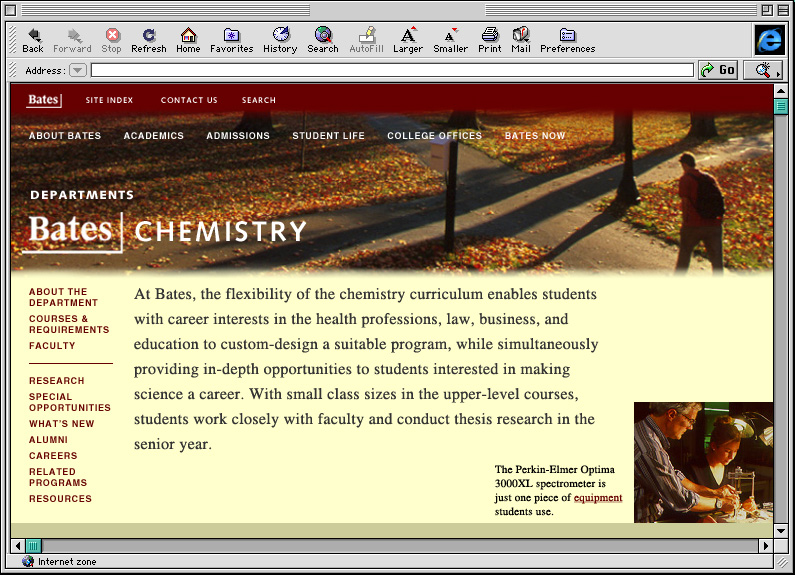795x575 pixels.
Task: Click the horizontal scrollbar thumb
Action: 33,546
